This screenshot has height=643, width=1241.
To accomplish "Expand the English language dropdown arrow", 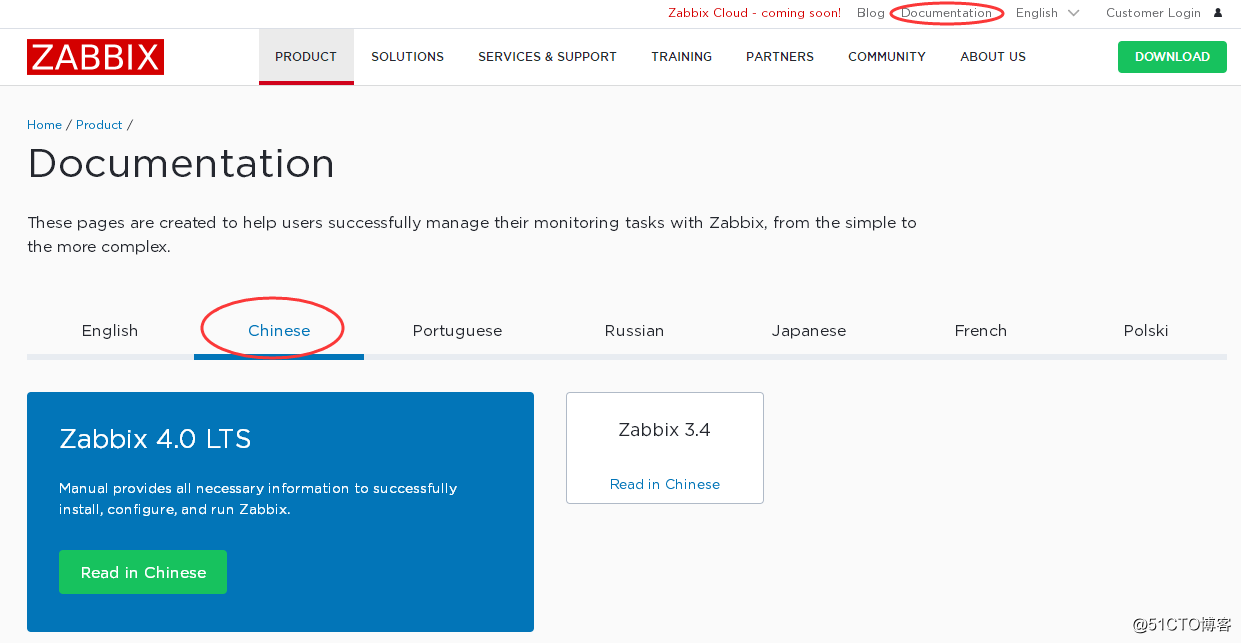I will tap(1074, 13).
